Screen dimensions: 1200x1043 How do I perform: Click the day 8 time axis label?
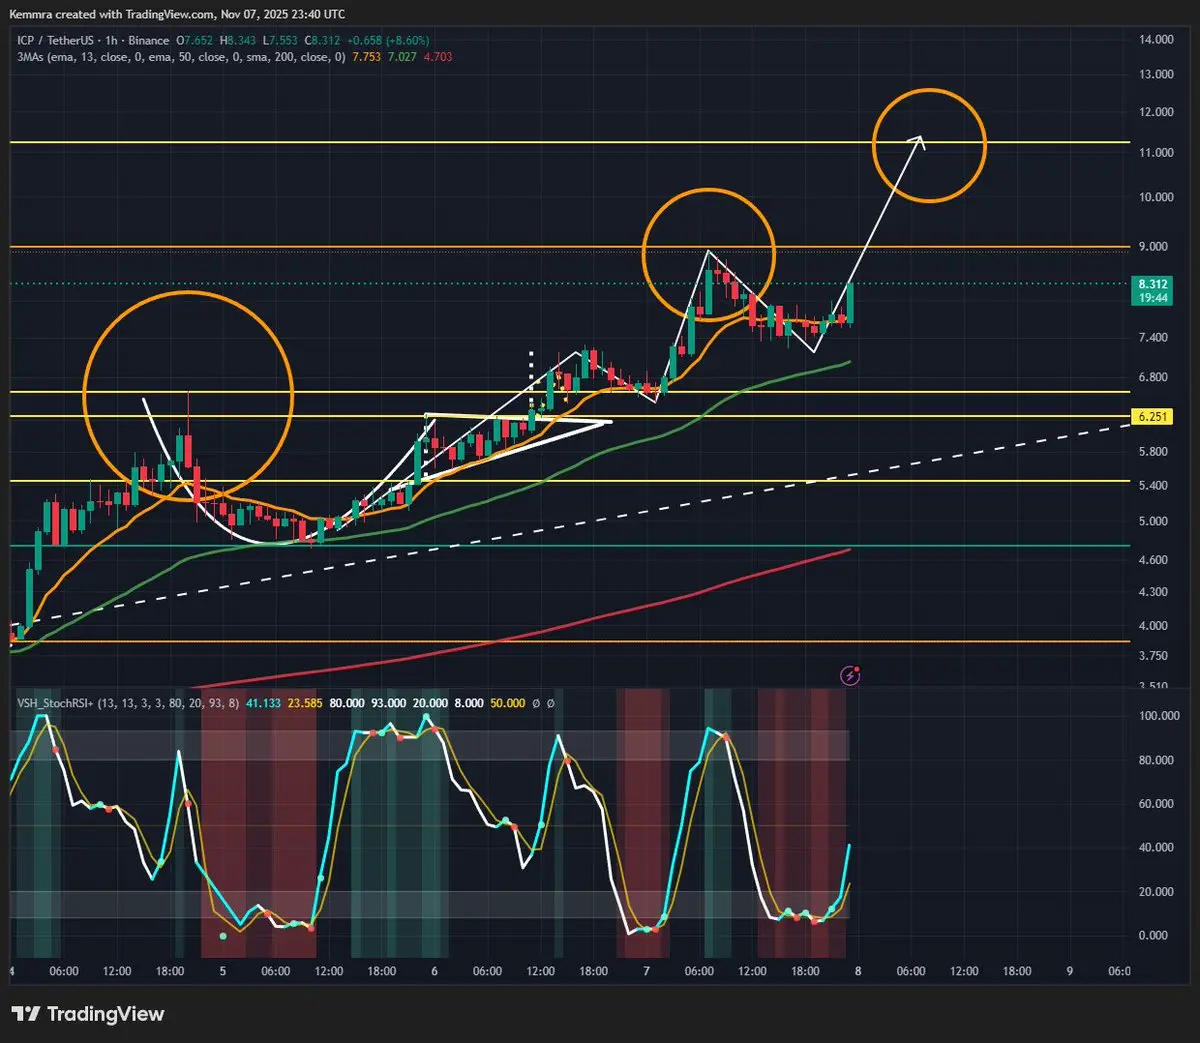[858, 972]
